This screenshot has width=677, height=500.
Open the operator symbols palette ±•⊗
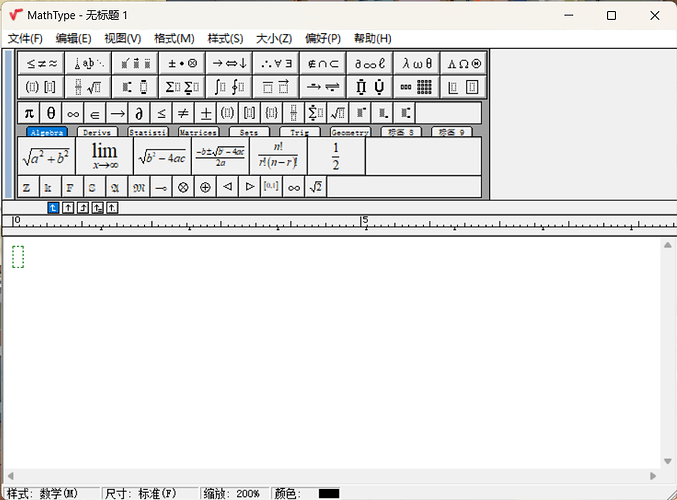pos(182,63)
